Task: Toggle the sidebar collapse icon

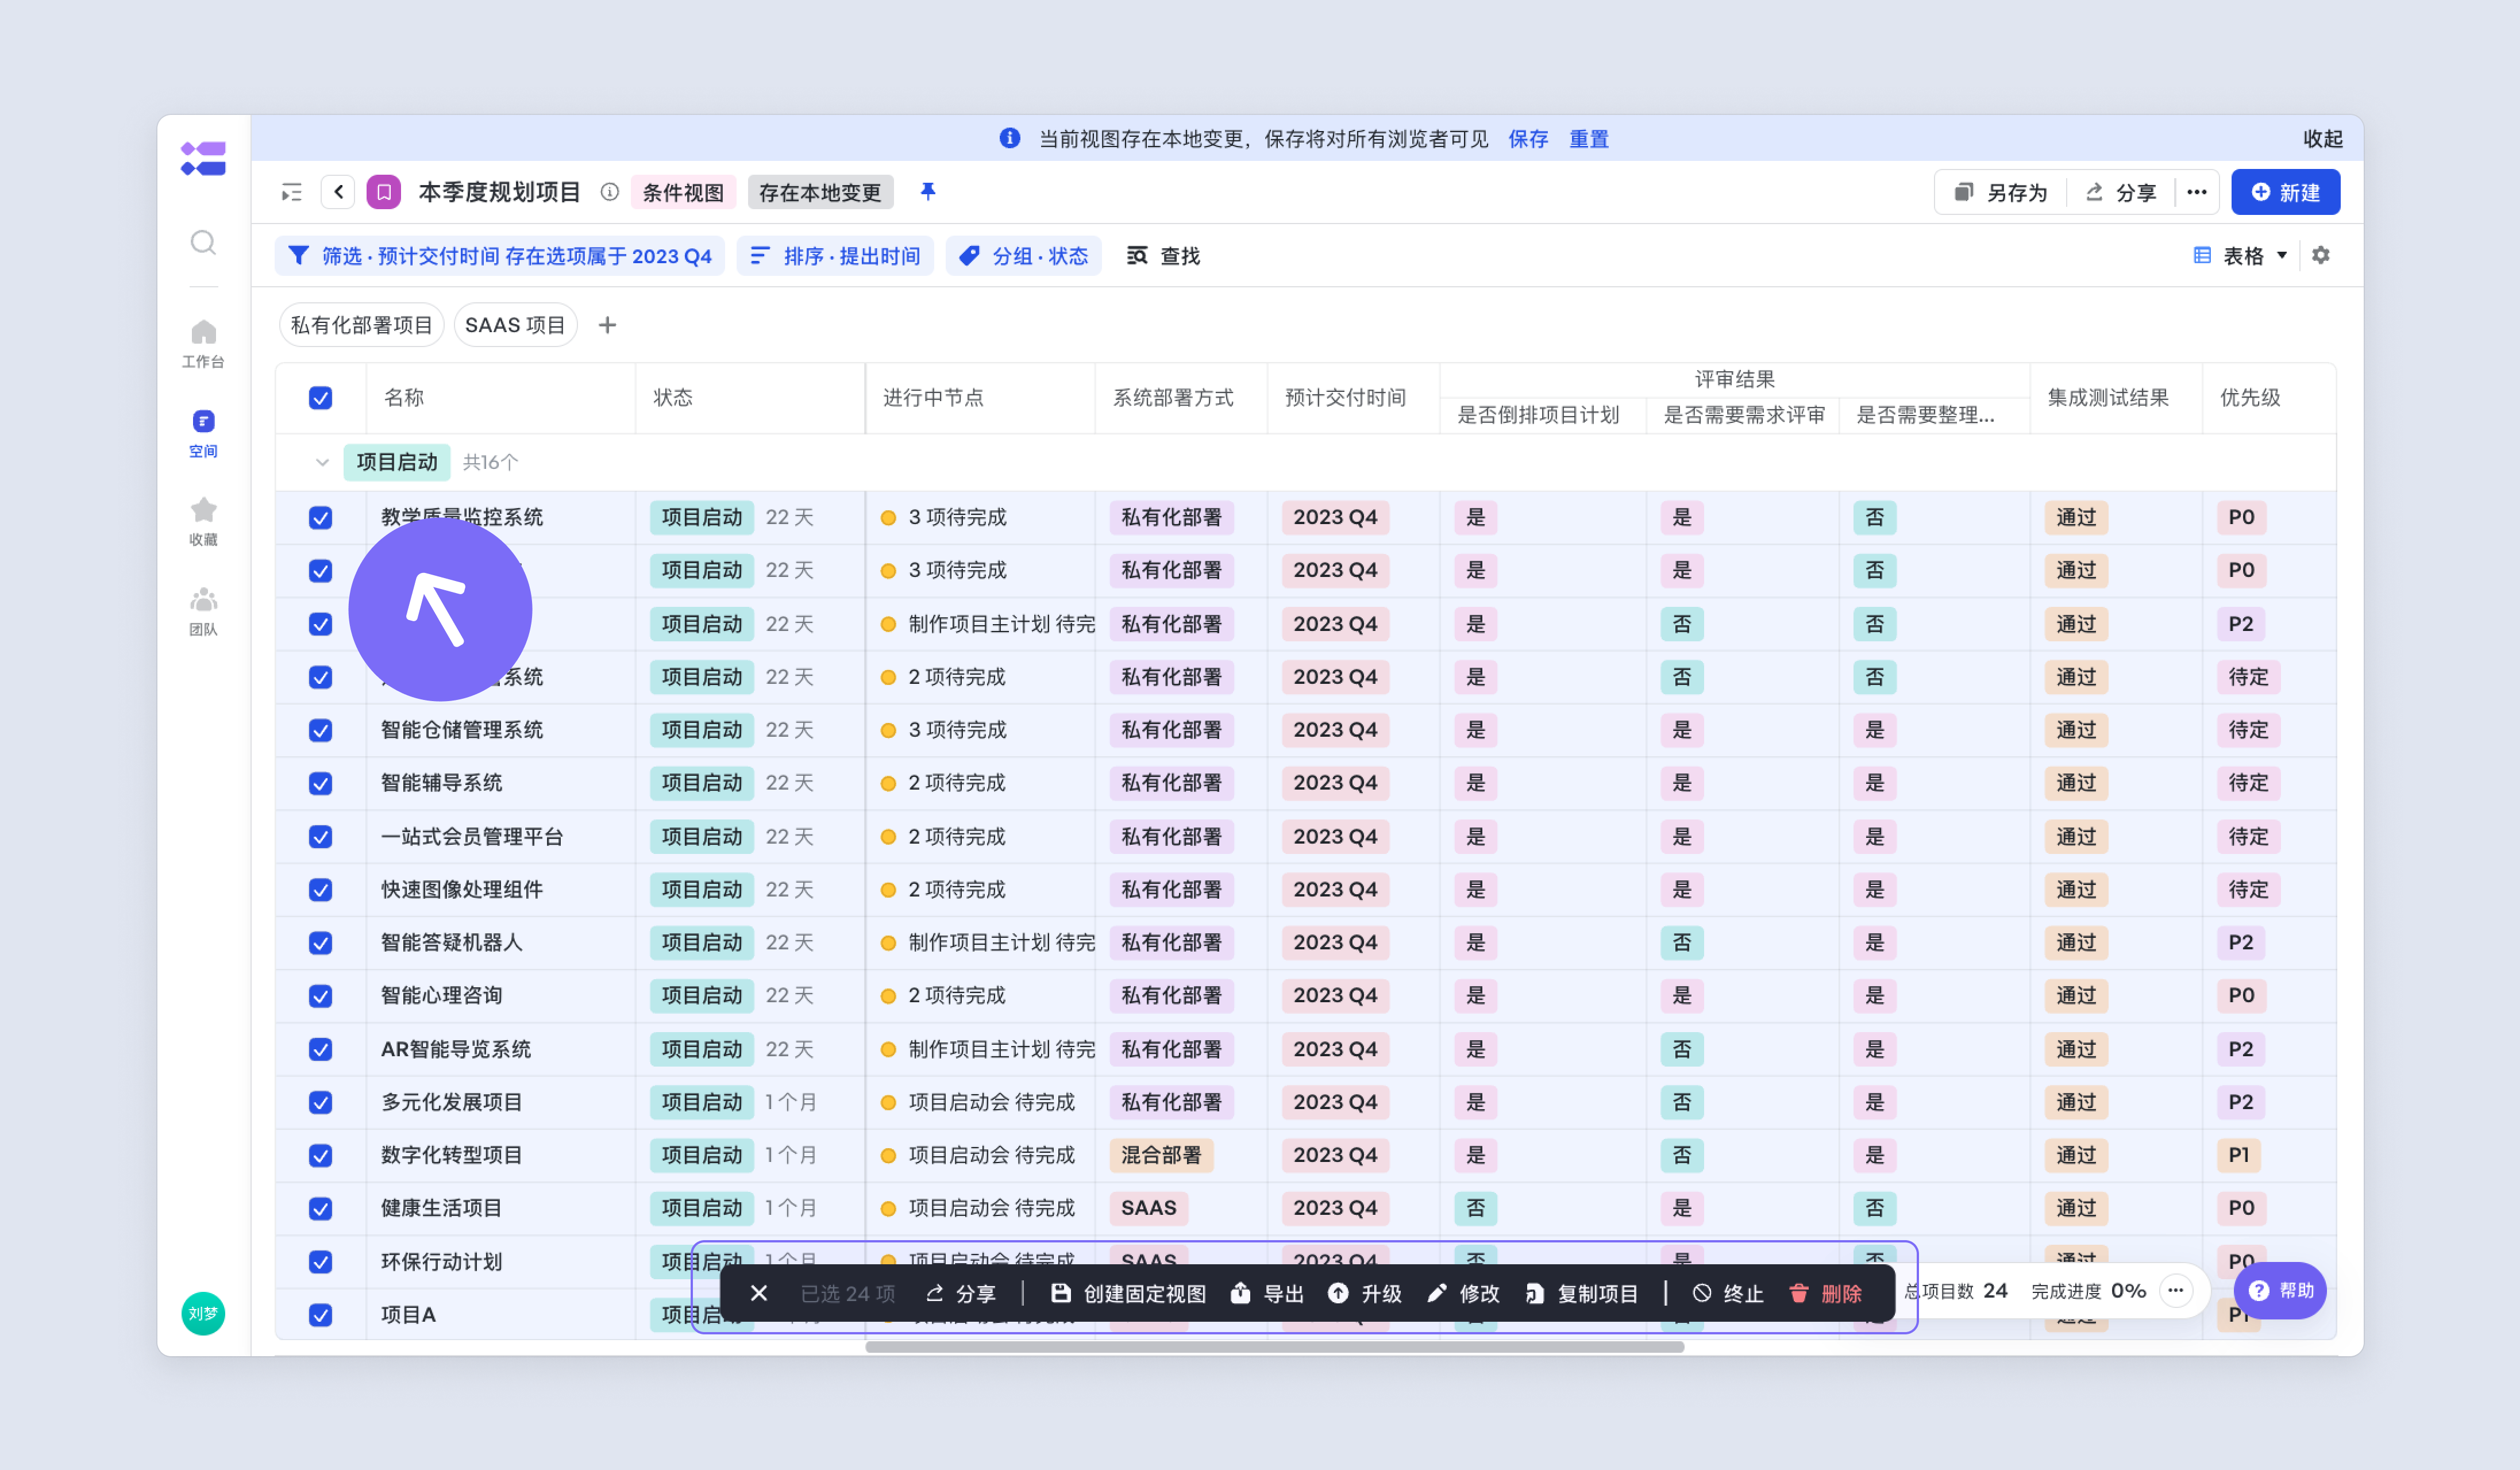Action: 291,192
